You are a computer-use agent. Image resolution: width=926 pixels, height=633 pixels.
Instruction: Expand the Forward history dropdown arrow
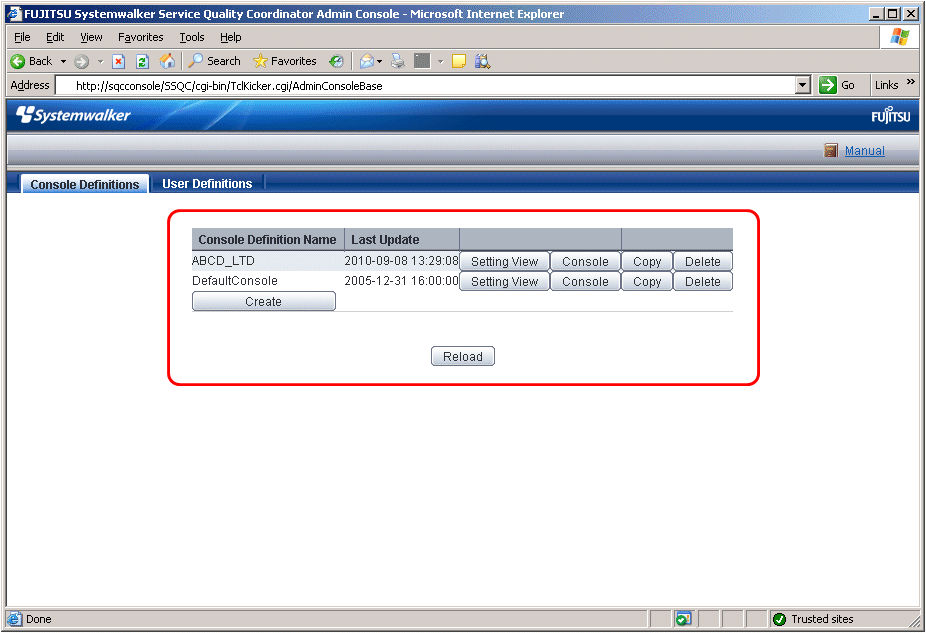click(100, 61)
